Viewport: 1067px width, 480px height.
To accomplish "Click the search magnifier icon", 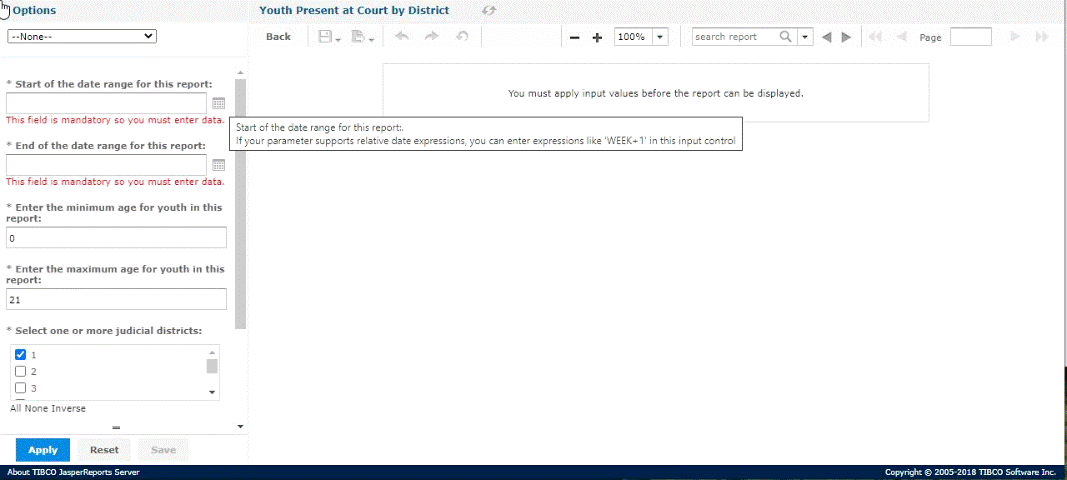I will click(x=786, y=37).
